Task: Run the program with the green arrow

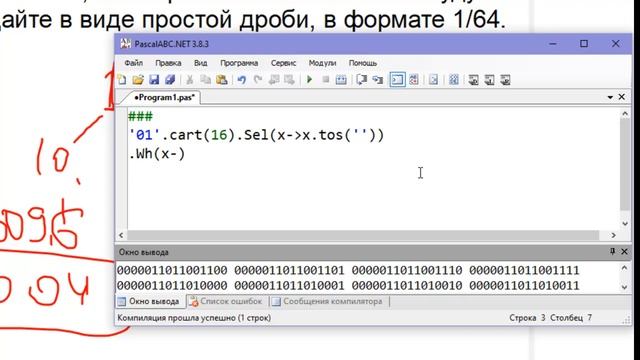Action: tap(309, 80)
